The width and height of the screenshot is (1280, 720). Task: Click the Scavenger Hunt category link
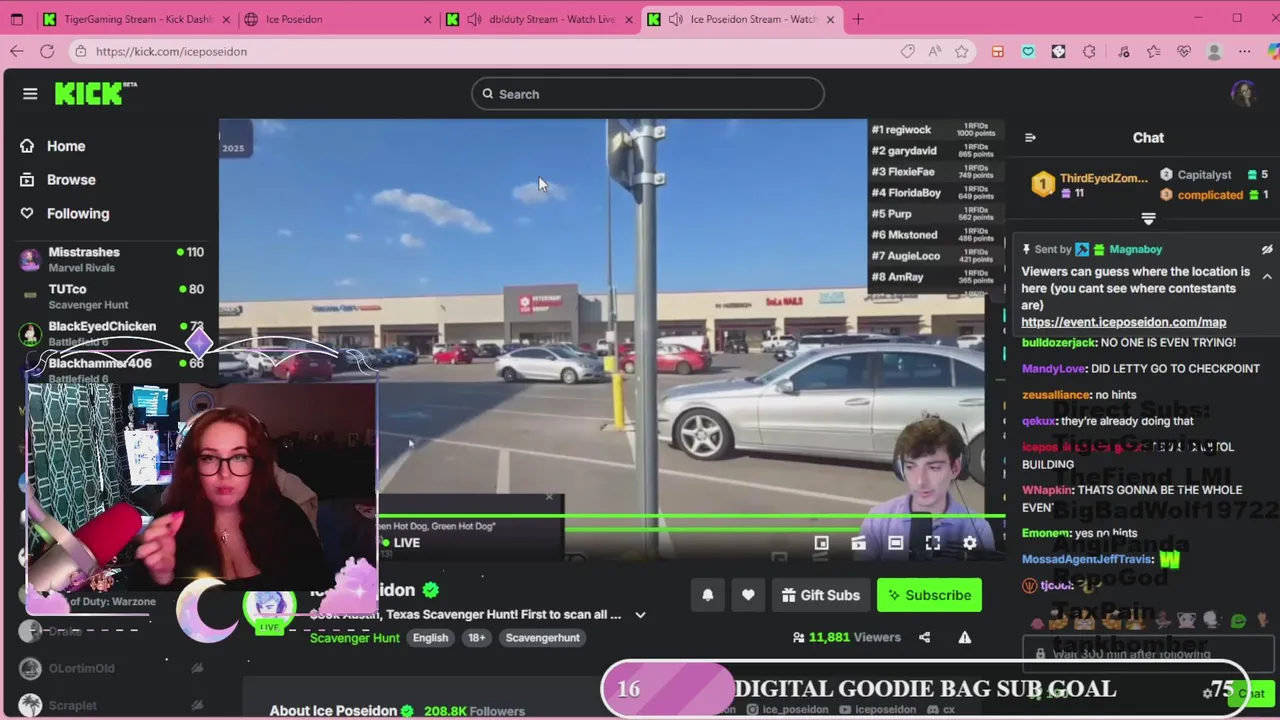click(354, 638)
